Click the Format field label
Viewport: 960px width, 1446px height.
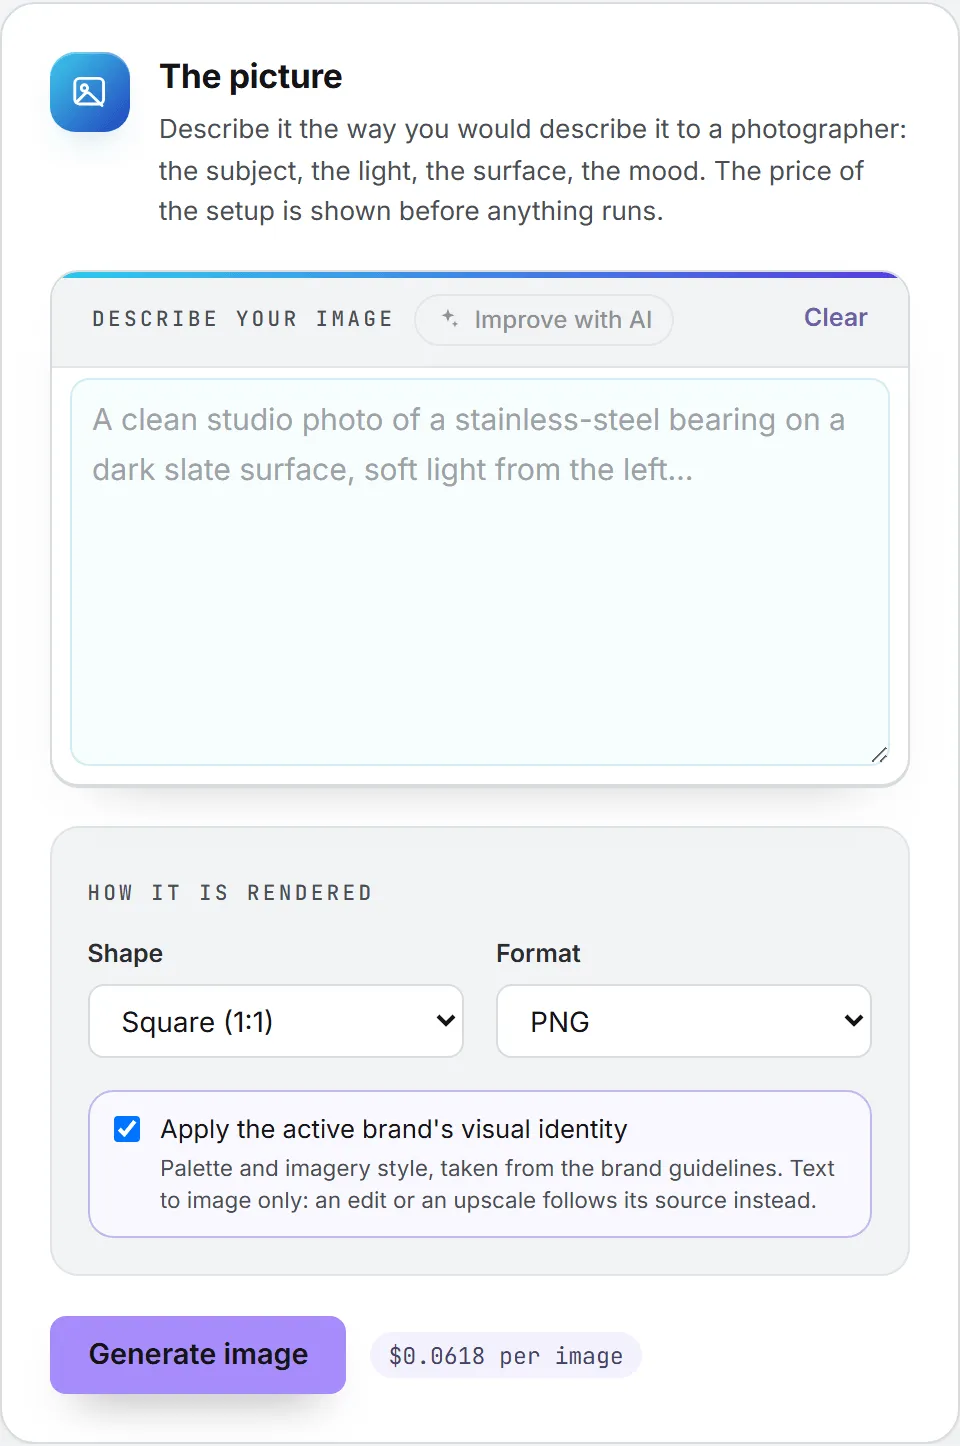(538, 953)
